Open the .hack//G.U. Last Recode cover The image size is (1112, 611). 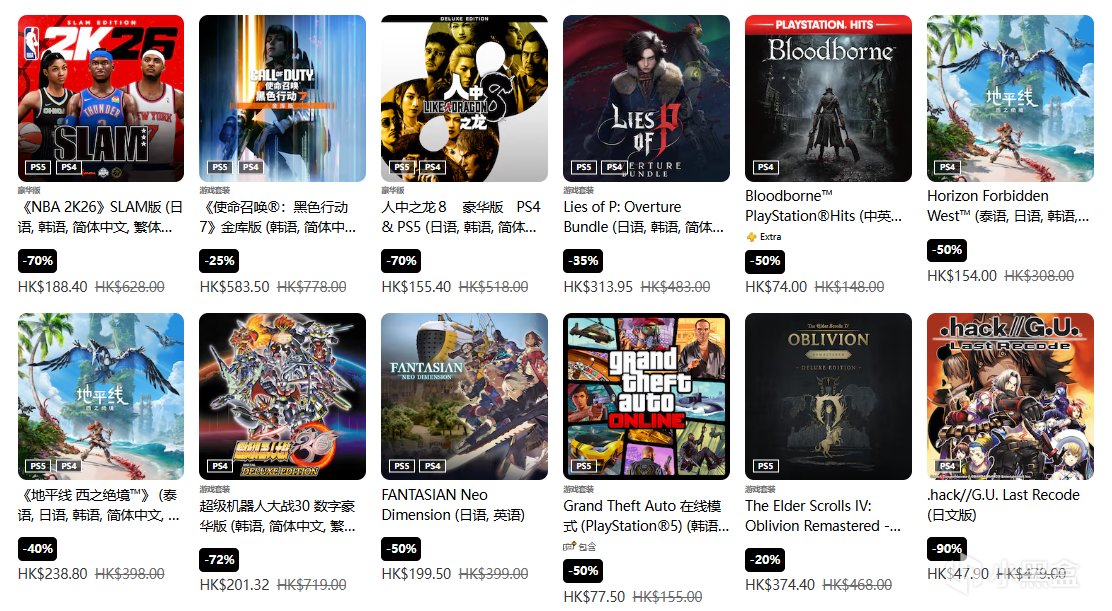click(x=1010, y=396)
